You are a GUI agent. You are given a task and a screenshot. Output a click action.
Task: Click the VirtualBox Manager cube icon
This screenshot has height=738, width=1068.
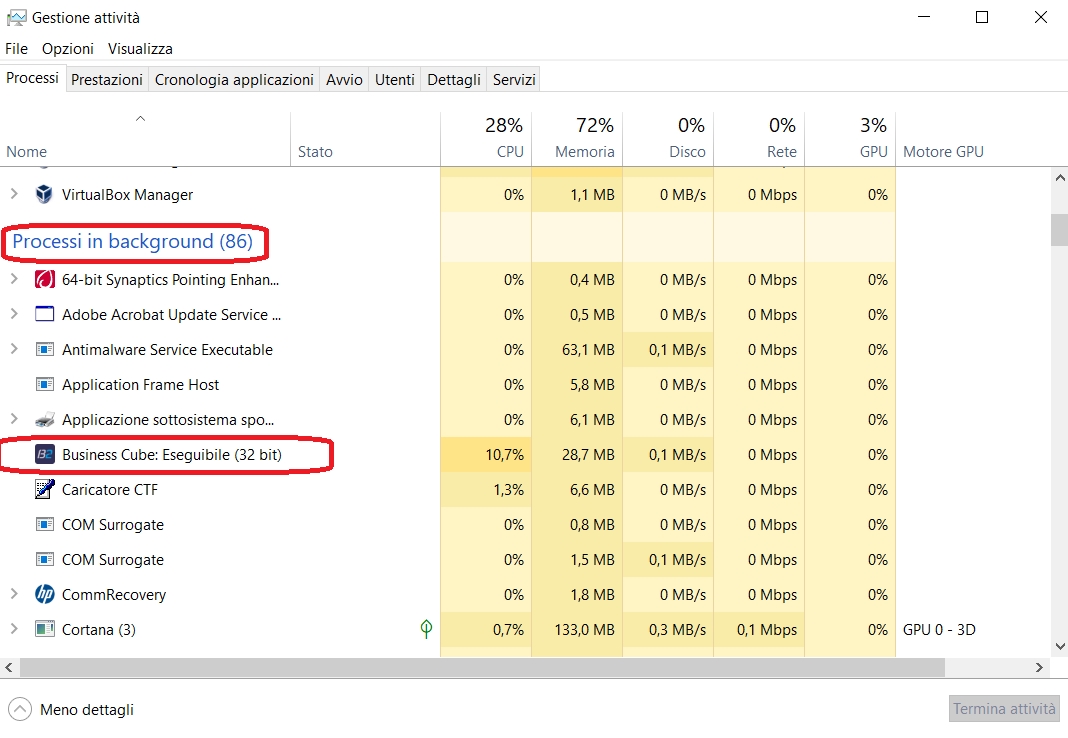44,194
